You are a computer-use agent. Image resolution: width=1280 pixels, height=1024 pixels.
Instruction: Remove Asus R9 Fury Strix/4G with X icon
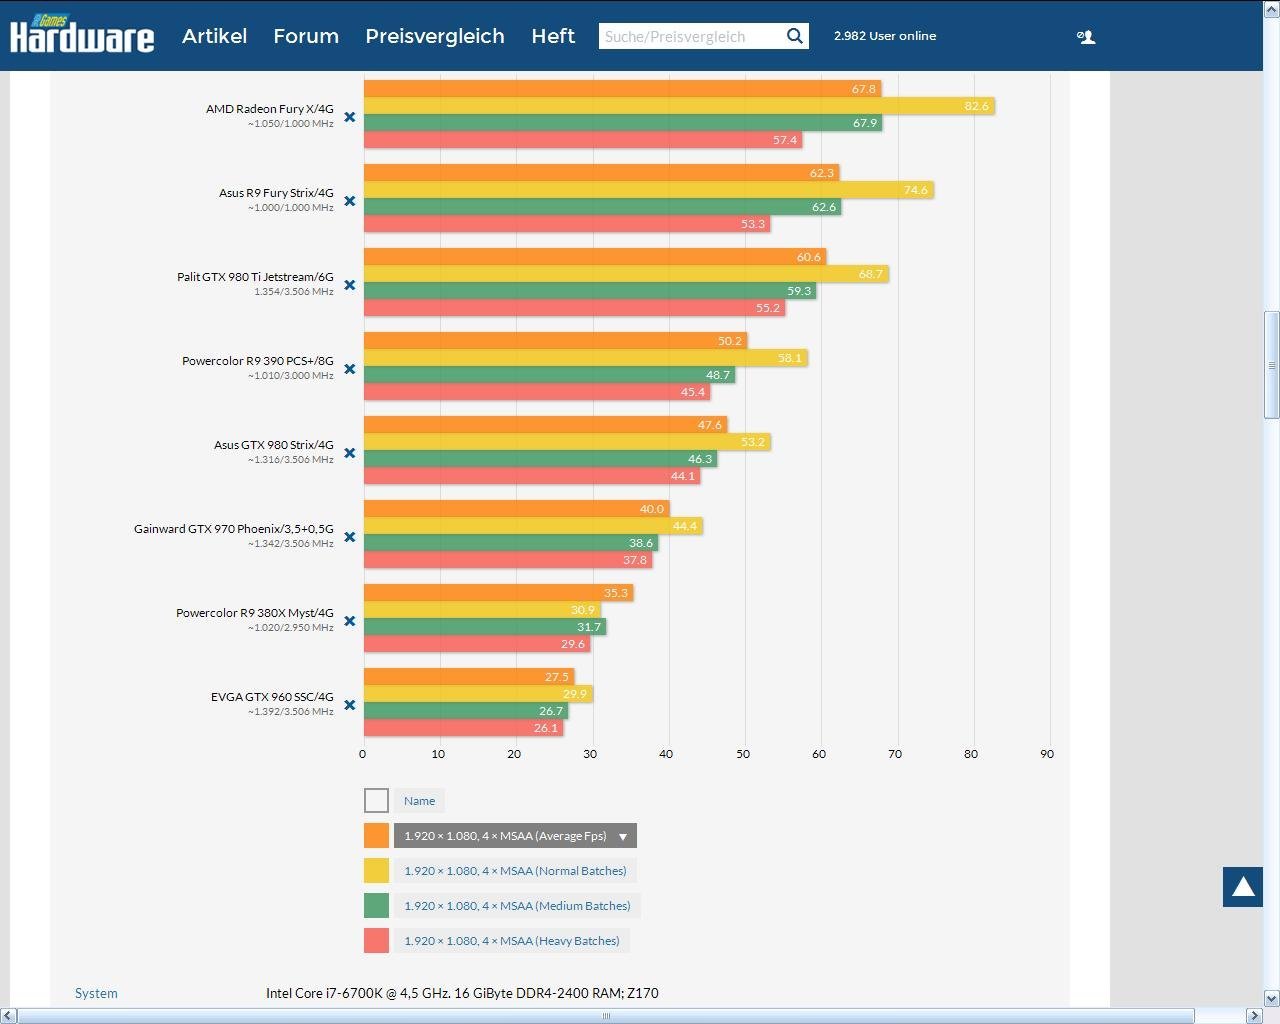click(350, 201)
